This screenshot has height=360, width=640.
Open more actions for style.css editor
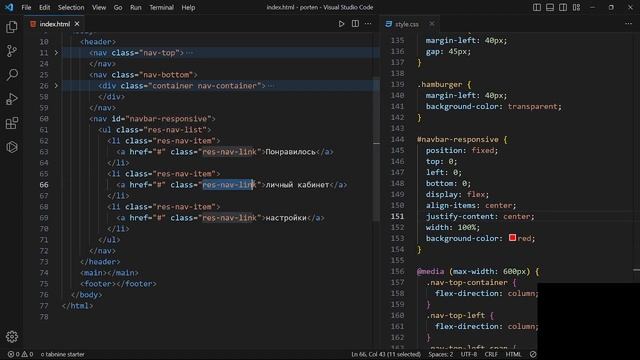628,24
